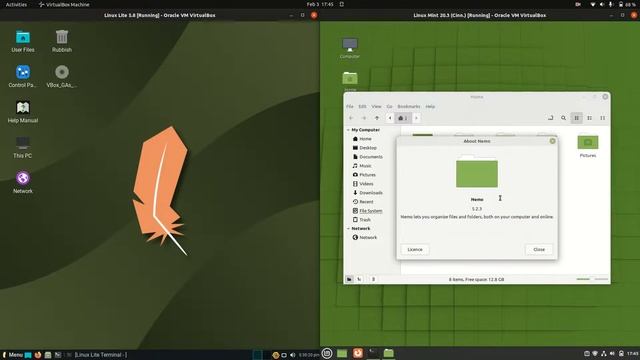The image size is (640, 360).
Task: Open the Help menu in Nemo
Action: pyautogui.click(x=430, y=107)
